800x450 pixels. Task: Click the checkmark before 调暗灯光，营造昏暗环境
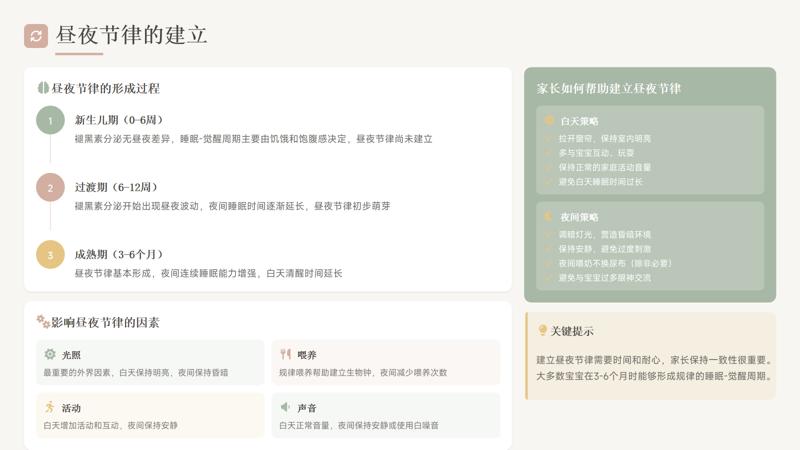tap(548, 234)
